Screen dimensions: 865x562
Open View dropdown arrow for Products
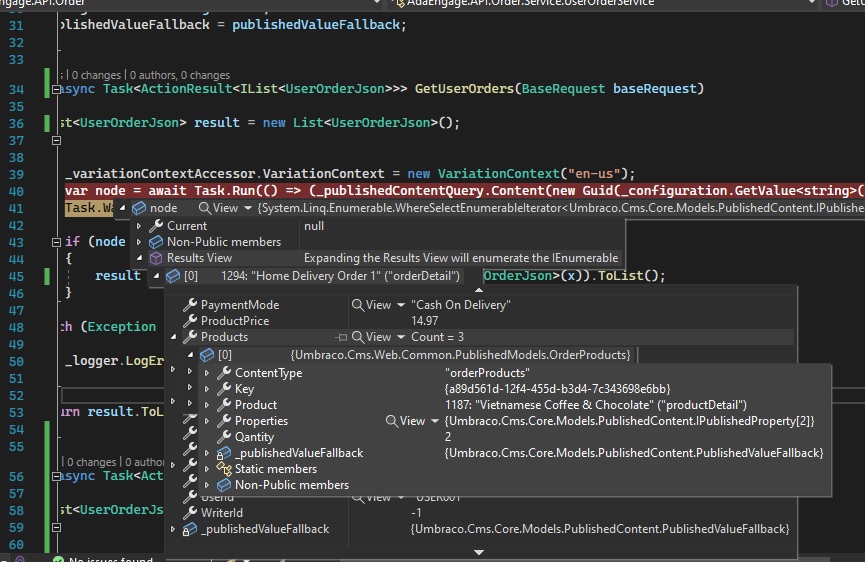401,337
